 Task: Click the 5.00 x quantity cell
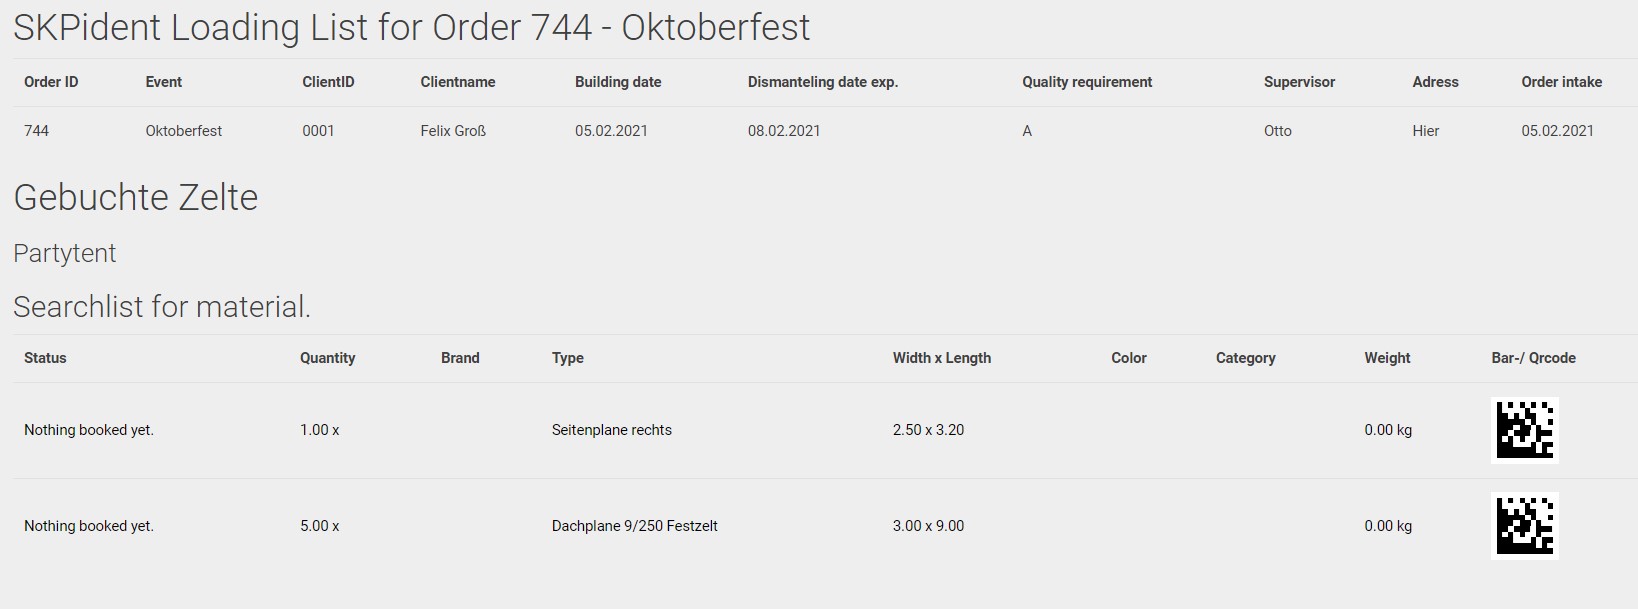pos(319,526)
